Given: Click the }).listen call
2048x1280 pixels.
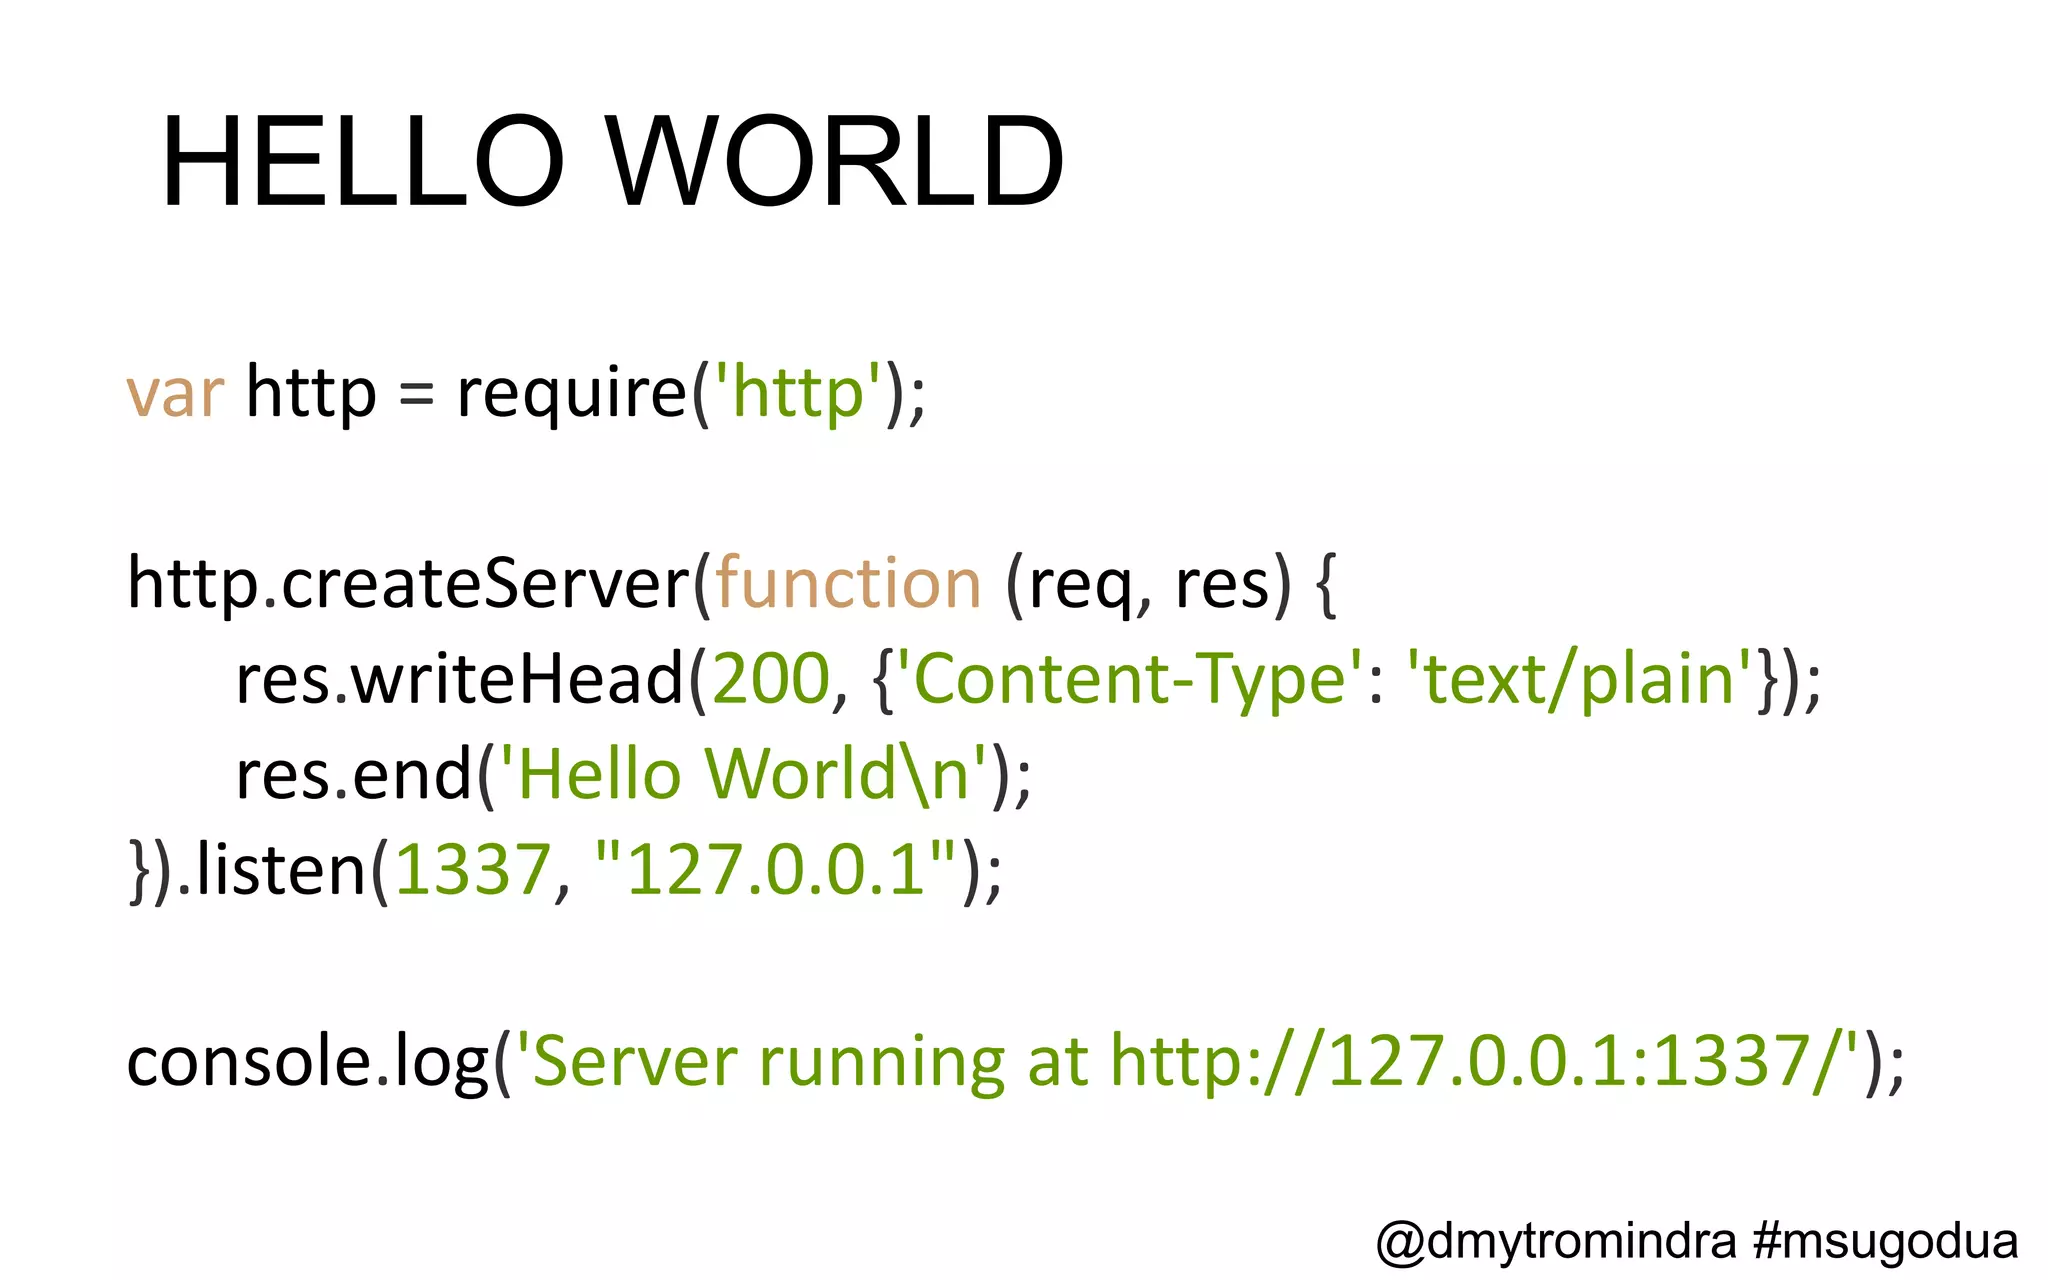Looking at the screenshot, I should (249, 869).
